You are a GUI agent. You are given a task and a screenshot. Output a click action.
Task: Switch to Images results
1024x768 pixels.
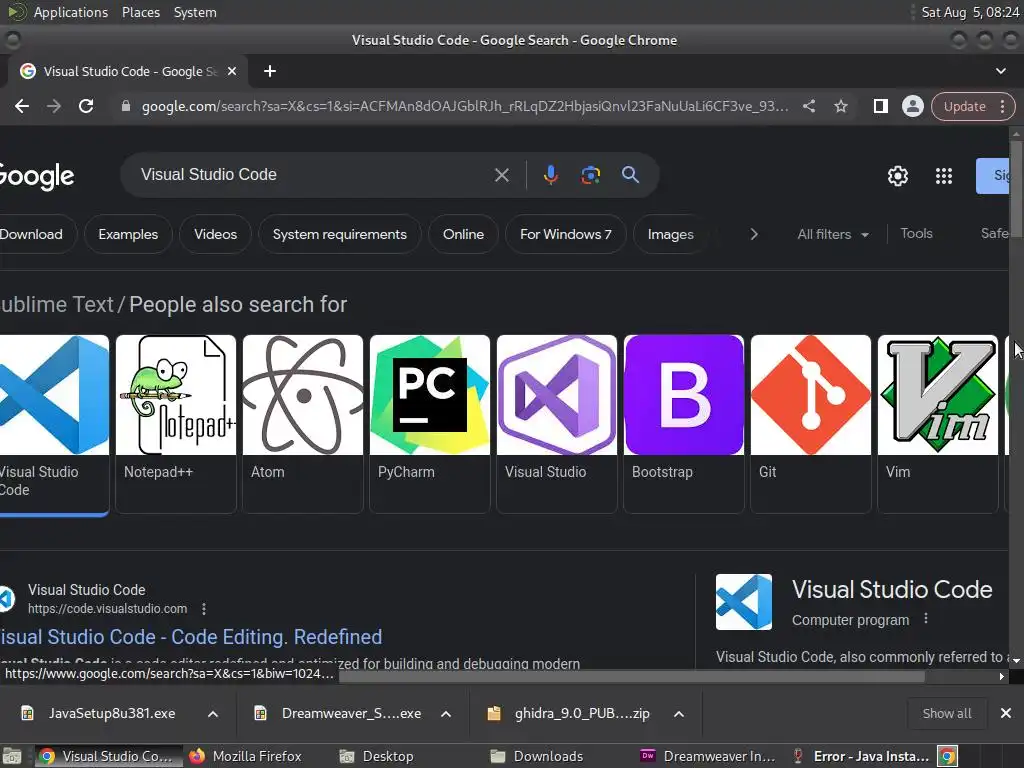click(x=671, y=234)
